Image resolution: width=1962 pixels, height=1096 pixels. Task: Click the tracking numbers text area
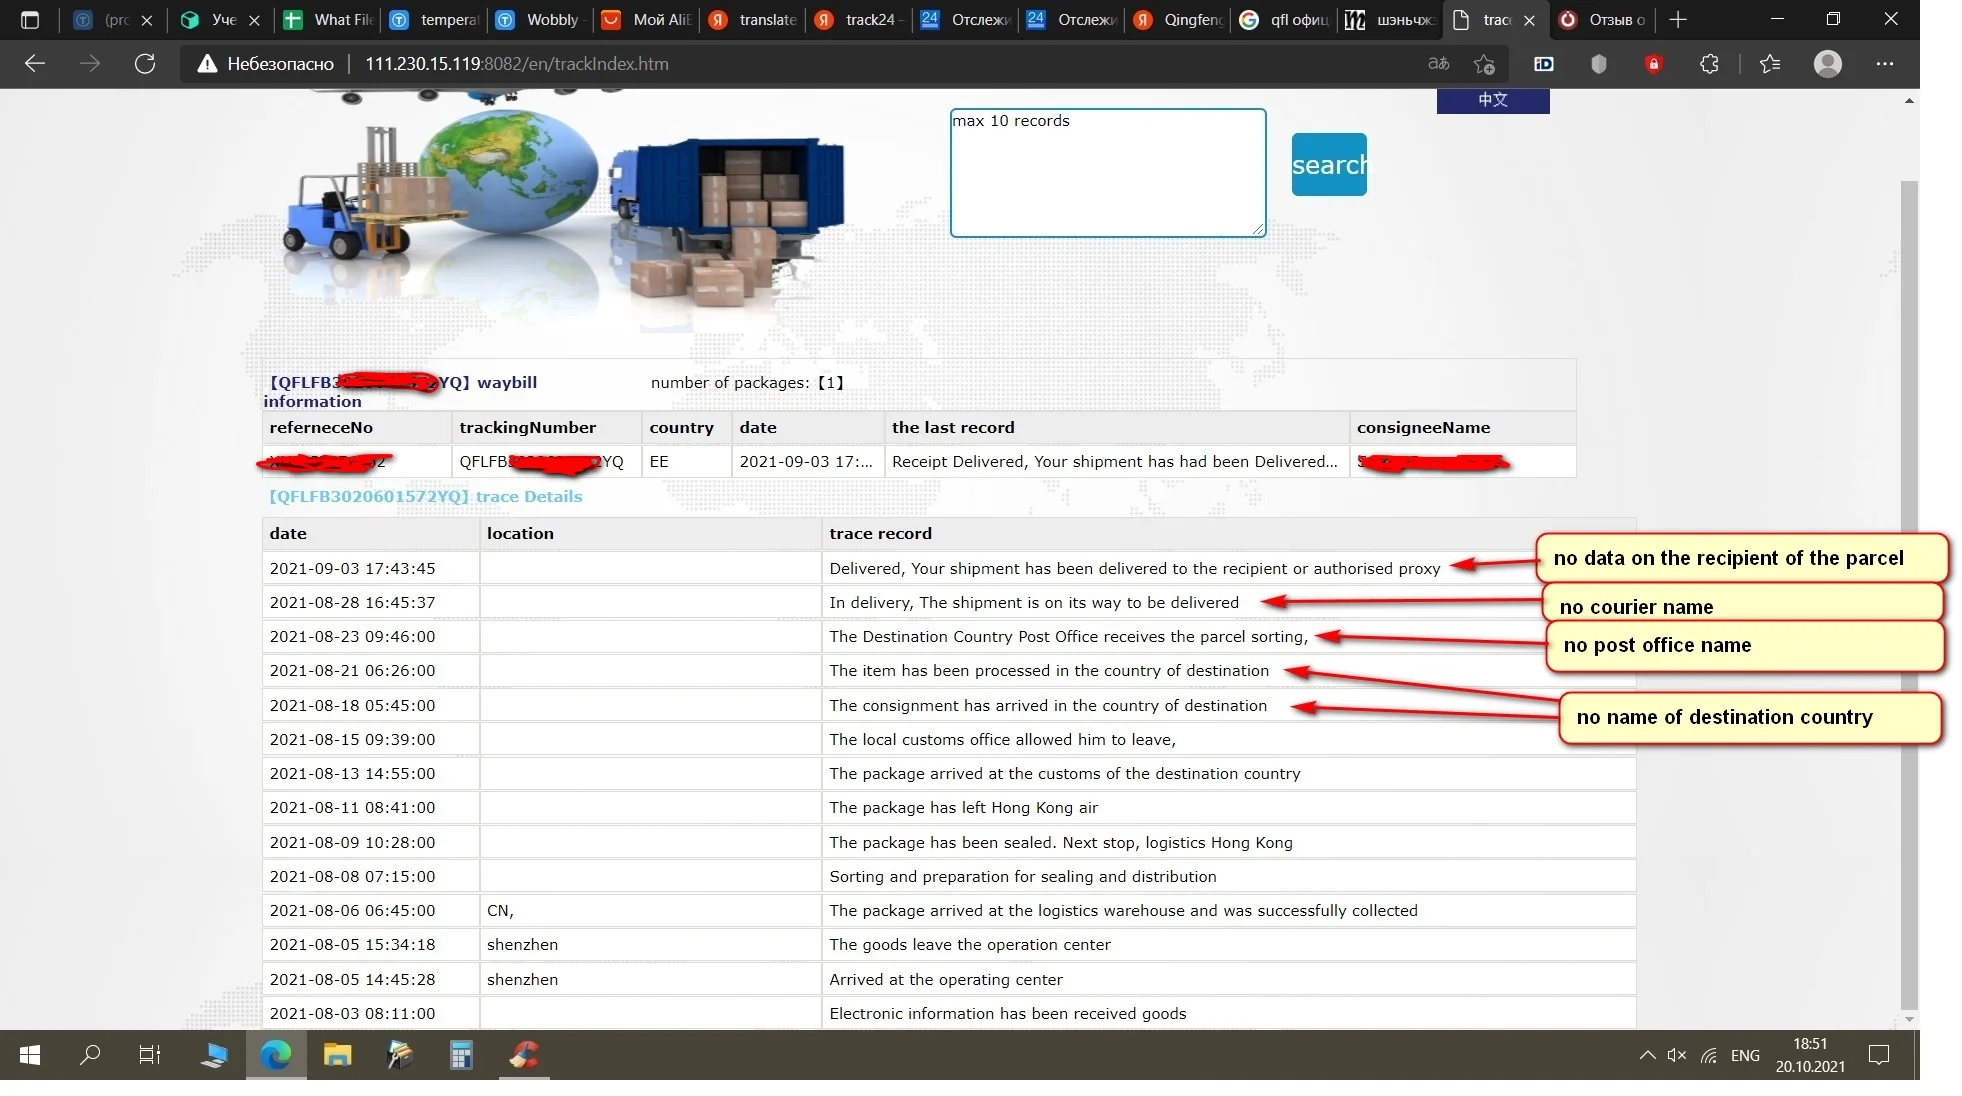click(x=1107, y=173)
